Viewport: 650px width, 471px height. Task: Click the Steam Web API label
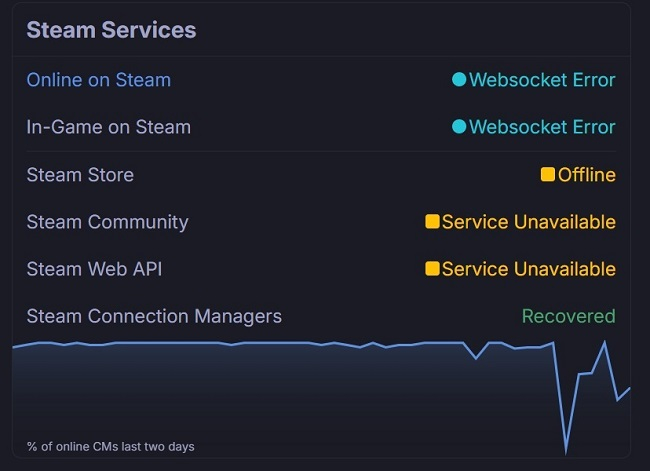(x=94, y=269)
